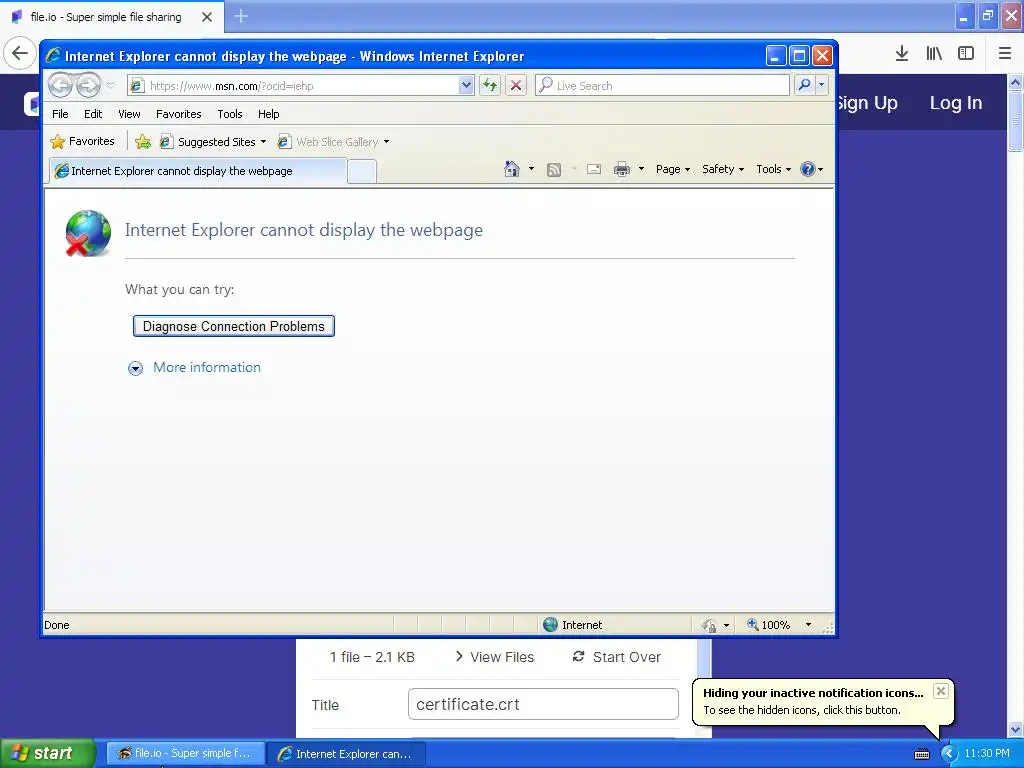Expand the More information section arrow

(135, 368)
